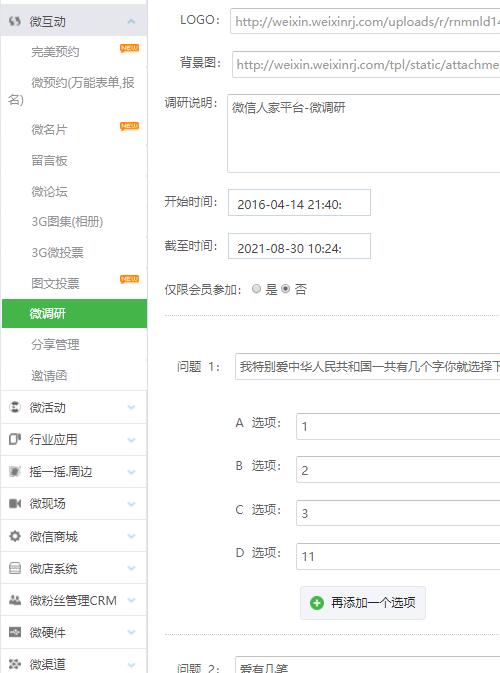
Task: Open the 邀请函 menu item
Action: tap(49, 376)
